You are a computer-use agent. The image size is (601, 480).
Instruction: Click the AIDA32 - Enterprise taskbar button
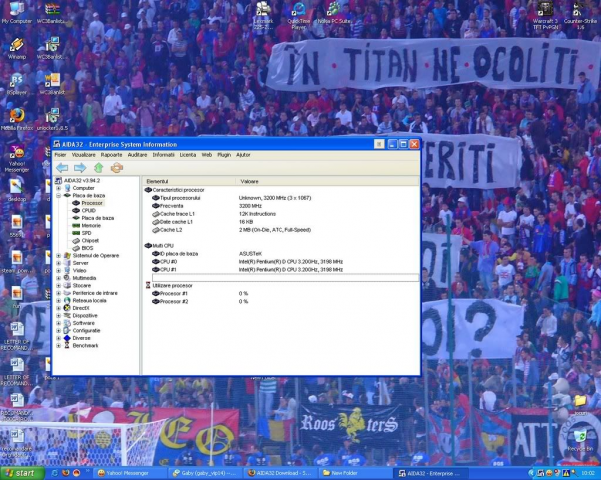[x=430, y=473]
